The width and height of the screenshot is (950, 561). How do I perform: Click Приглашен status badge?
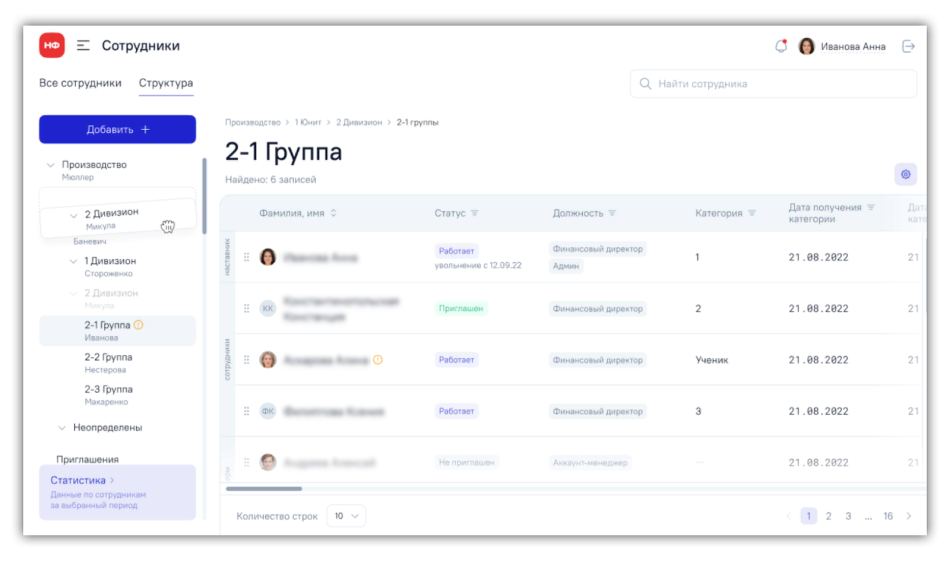click(461, 308)
